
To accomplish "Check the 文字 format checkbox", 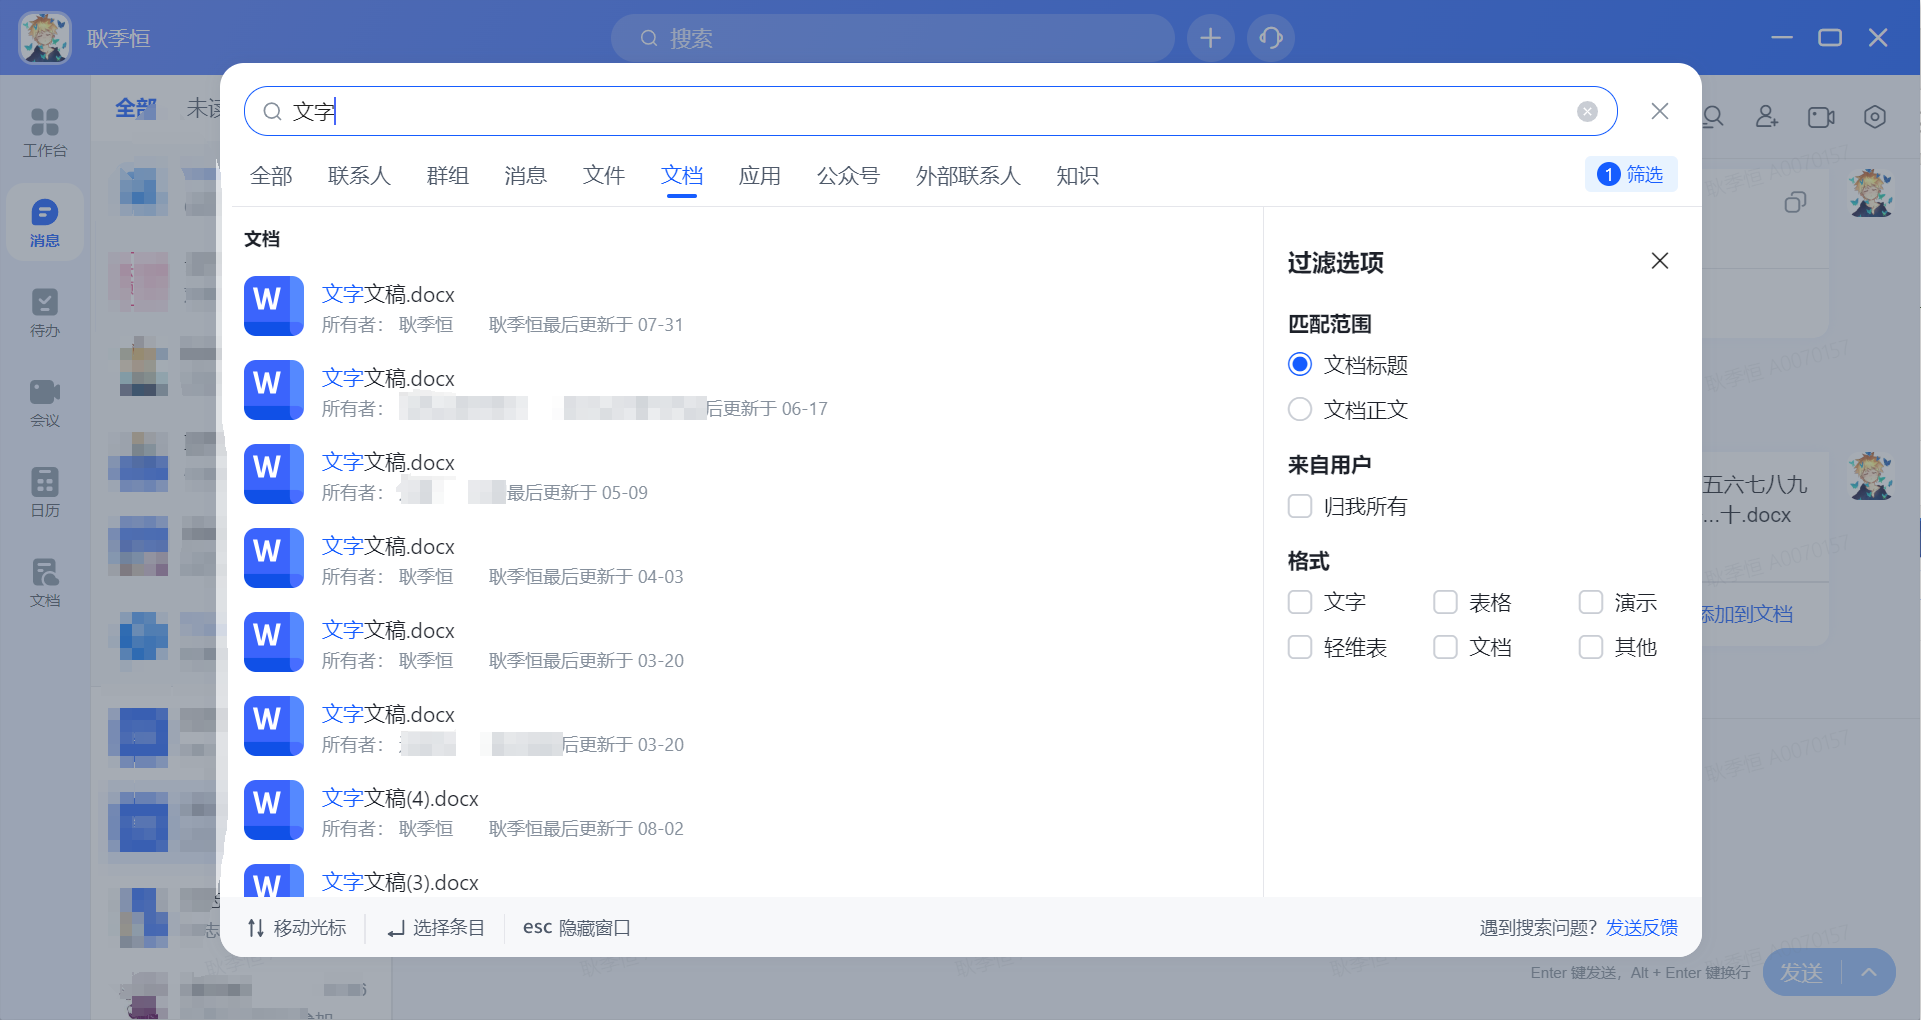I will [x=1300, y=602].
